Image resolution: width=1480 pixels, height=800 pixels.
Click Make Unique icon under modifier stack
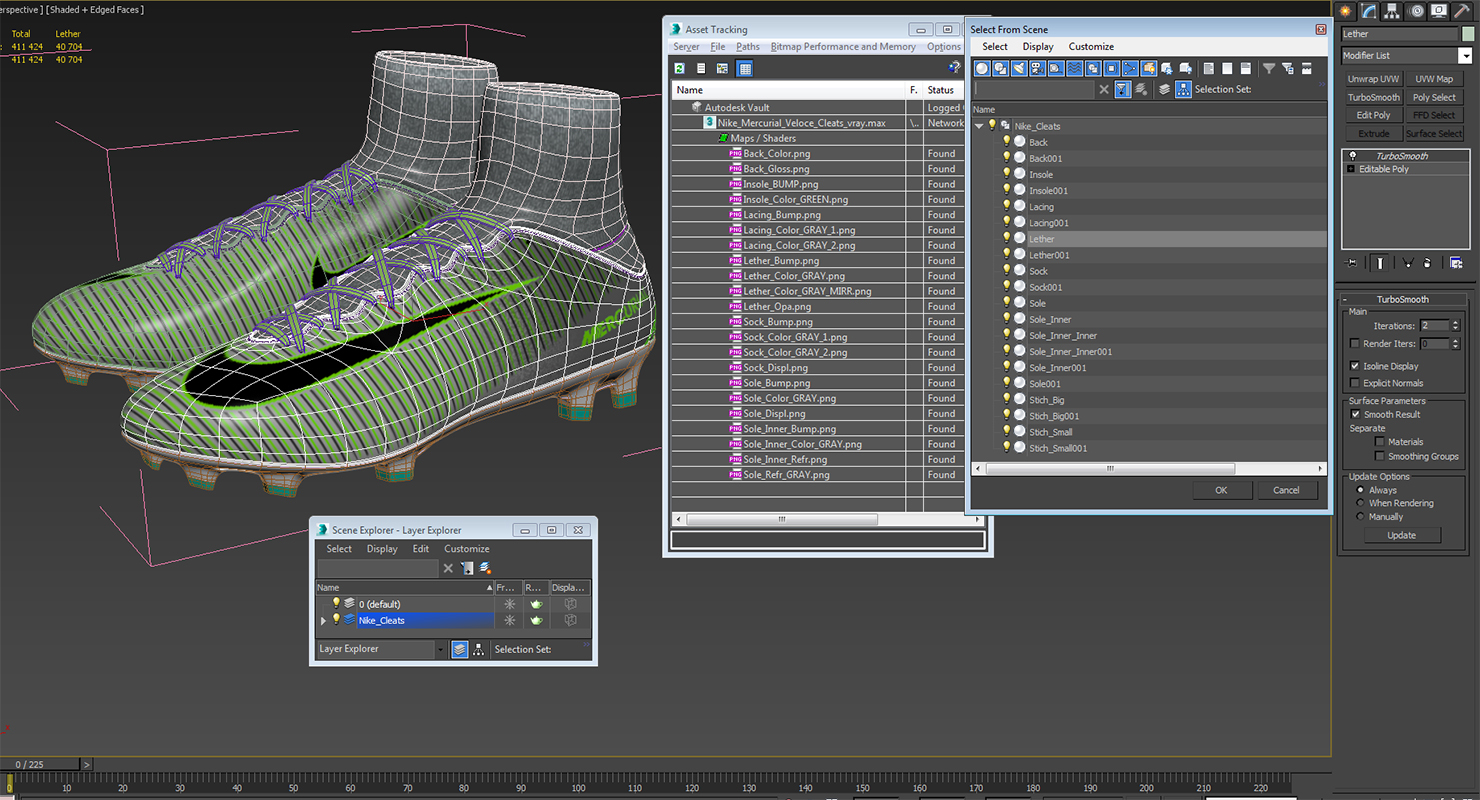click(1408, 262)
